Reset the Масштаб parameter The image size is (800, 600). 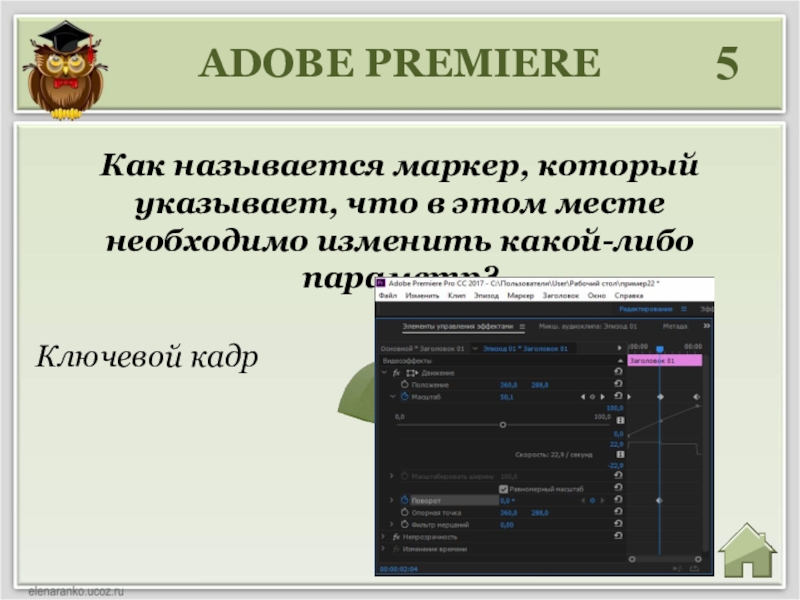[x=618, y=396]
